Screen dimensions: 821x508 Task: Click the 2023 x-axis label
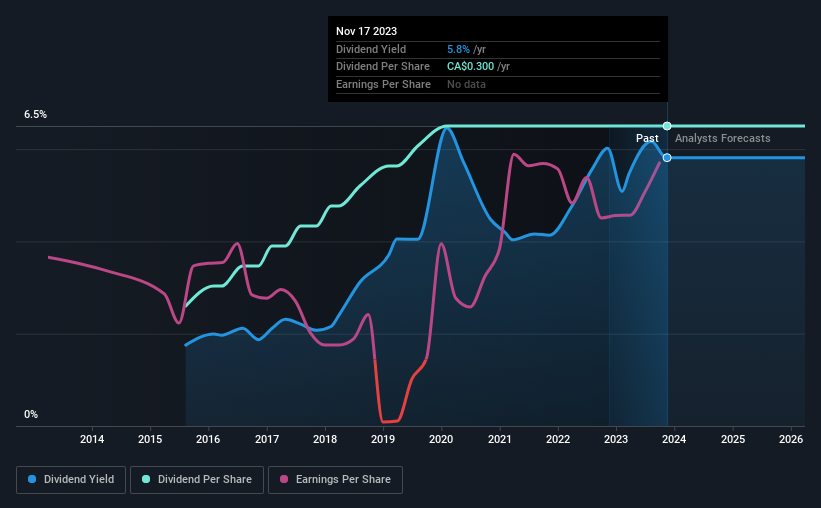(616, 439)
